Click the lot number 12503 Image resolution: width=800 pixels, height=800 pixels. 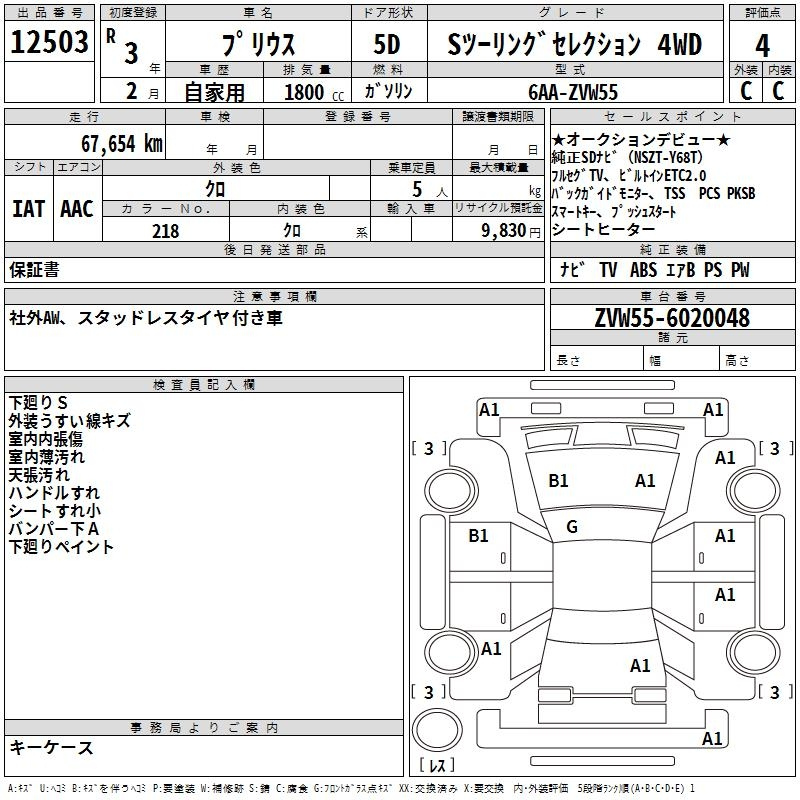[x=47, y=44]
